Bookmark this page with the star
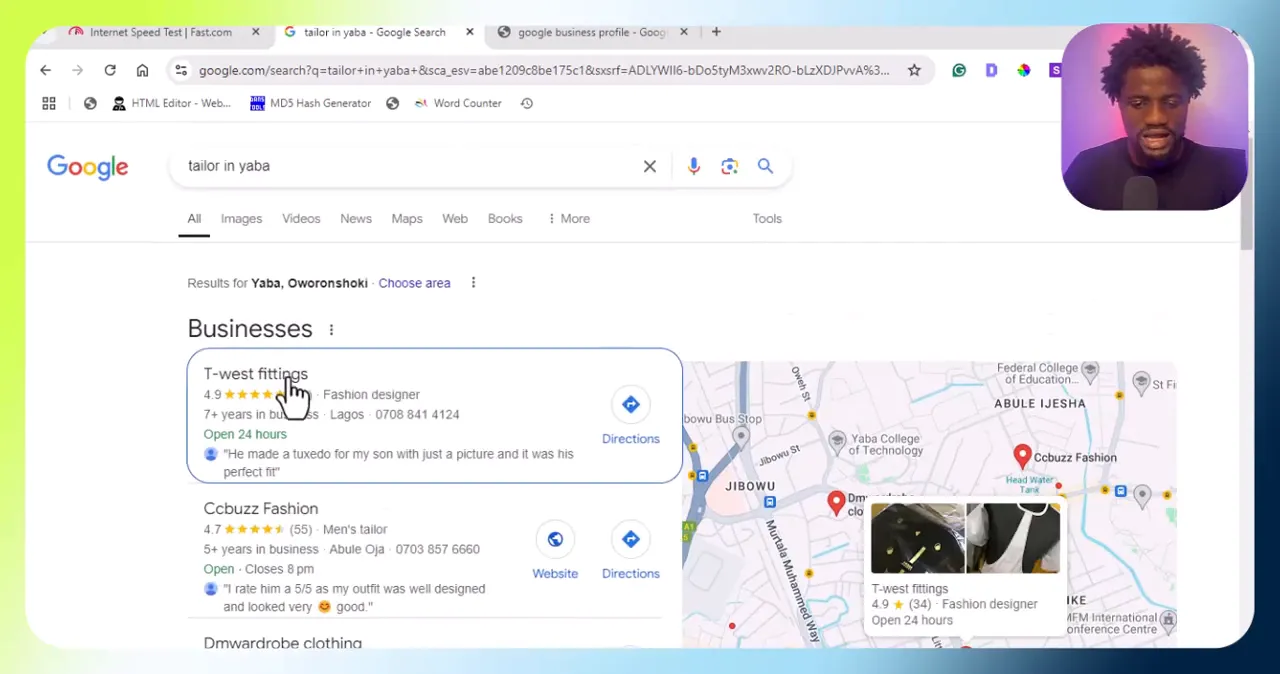The width and height of the screenshot is (1280, 674). [x=914, y=70]
